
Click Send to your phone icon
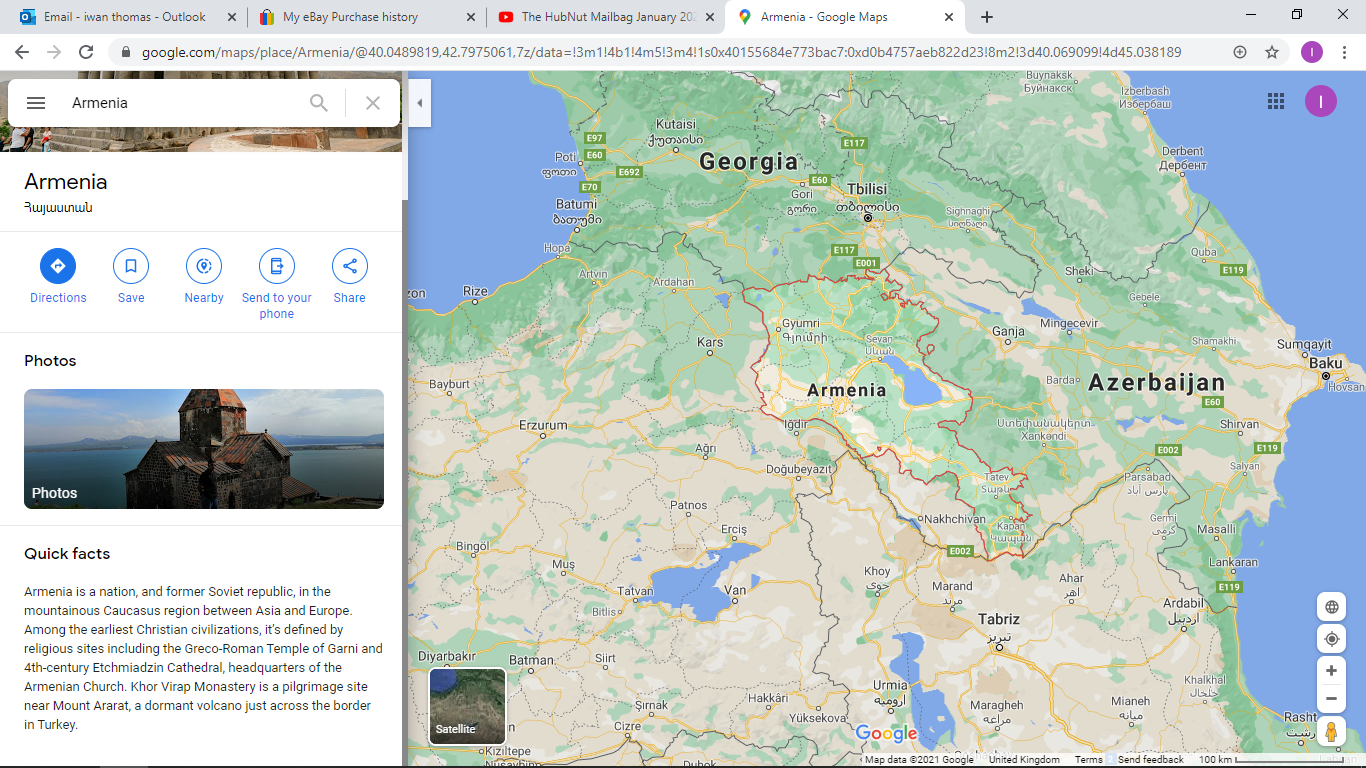[x=277, y=266]
